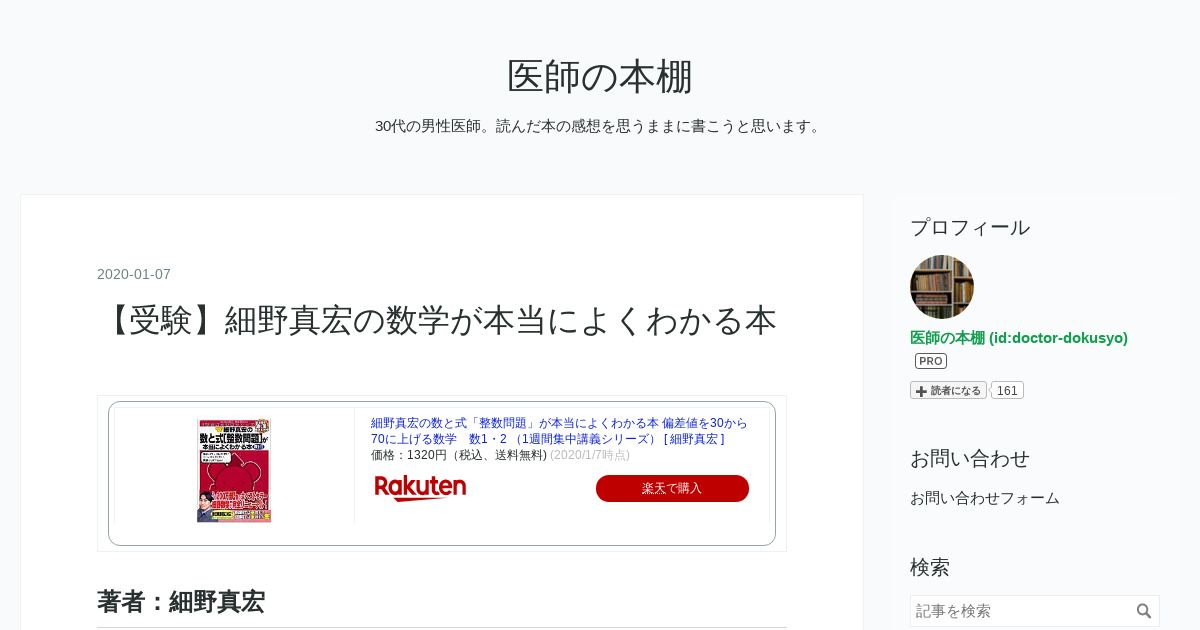Viewport: 1200px width, 630px height.
Task: Open the bookshelf profile avatar
Action: (x=942, y=287)
